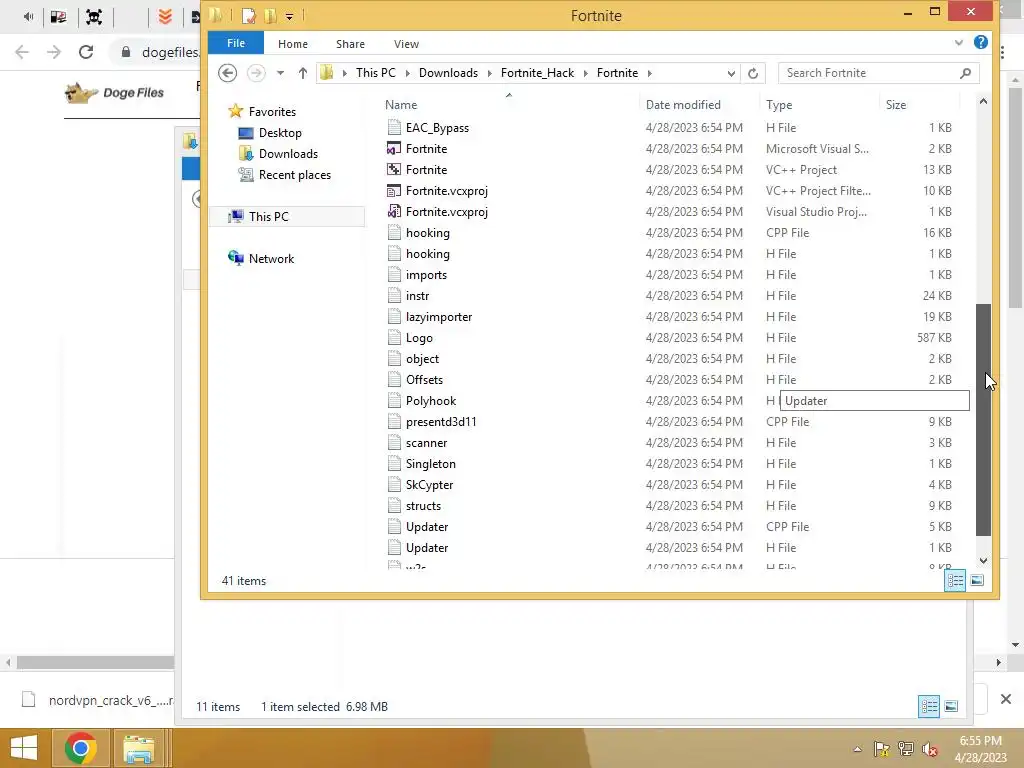The width and height of the screenshot is (1024, 768).
Task: Click This PC in the address path
Action: point(376,73)
